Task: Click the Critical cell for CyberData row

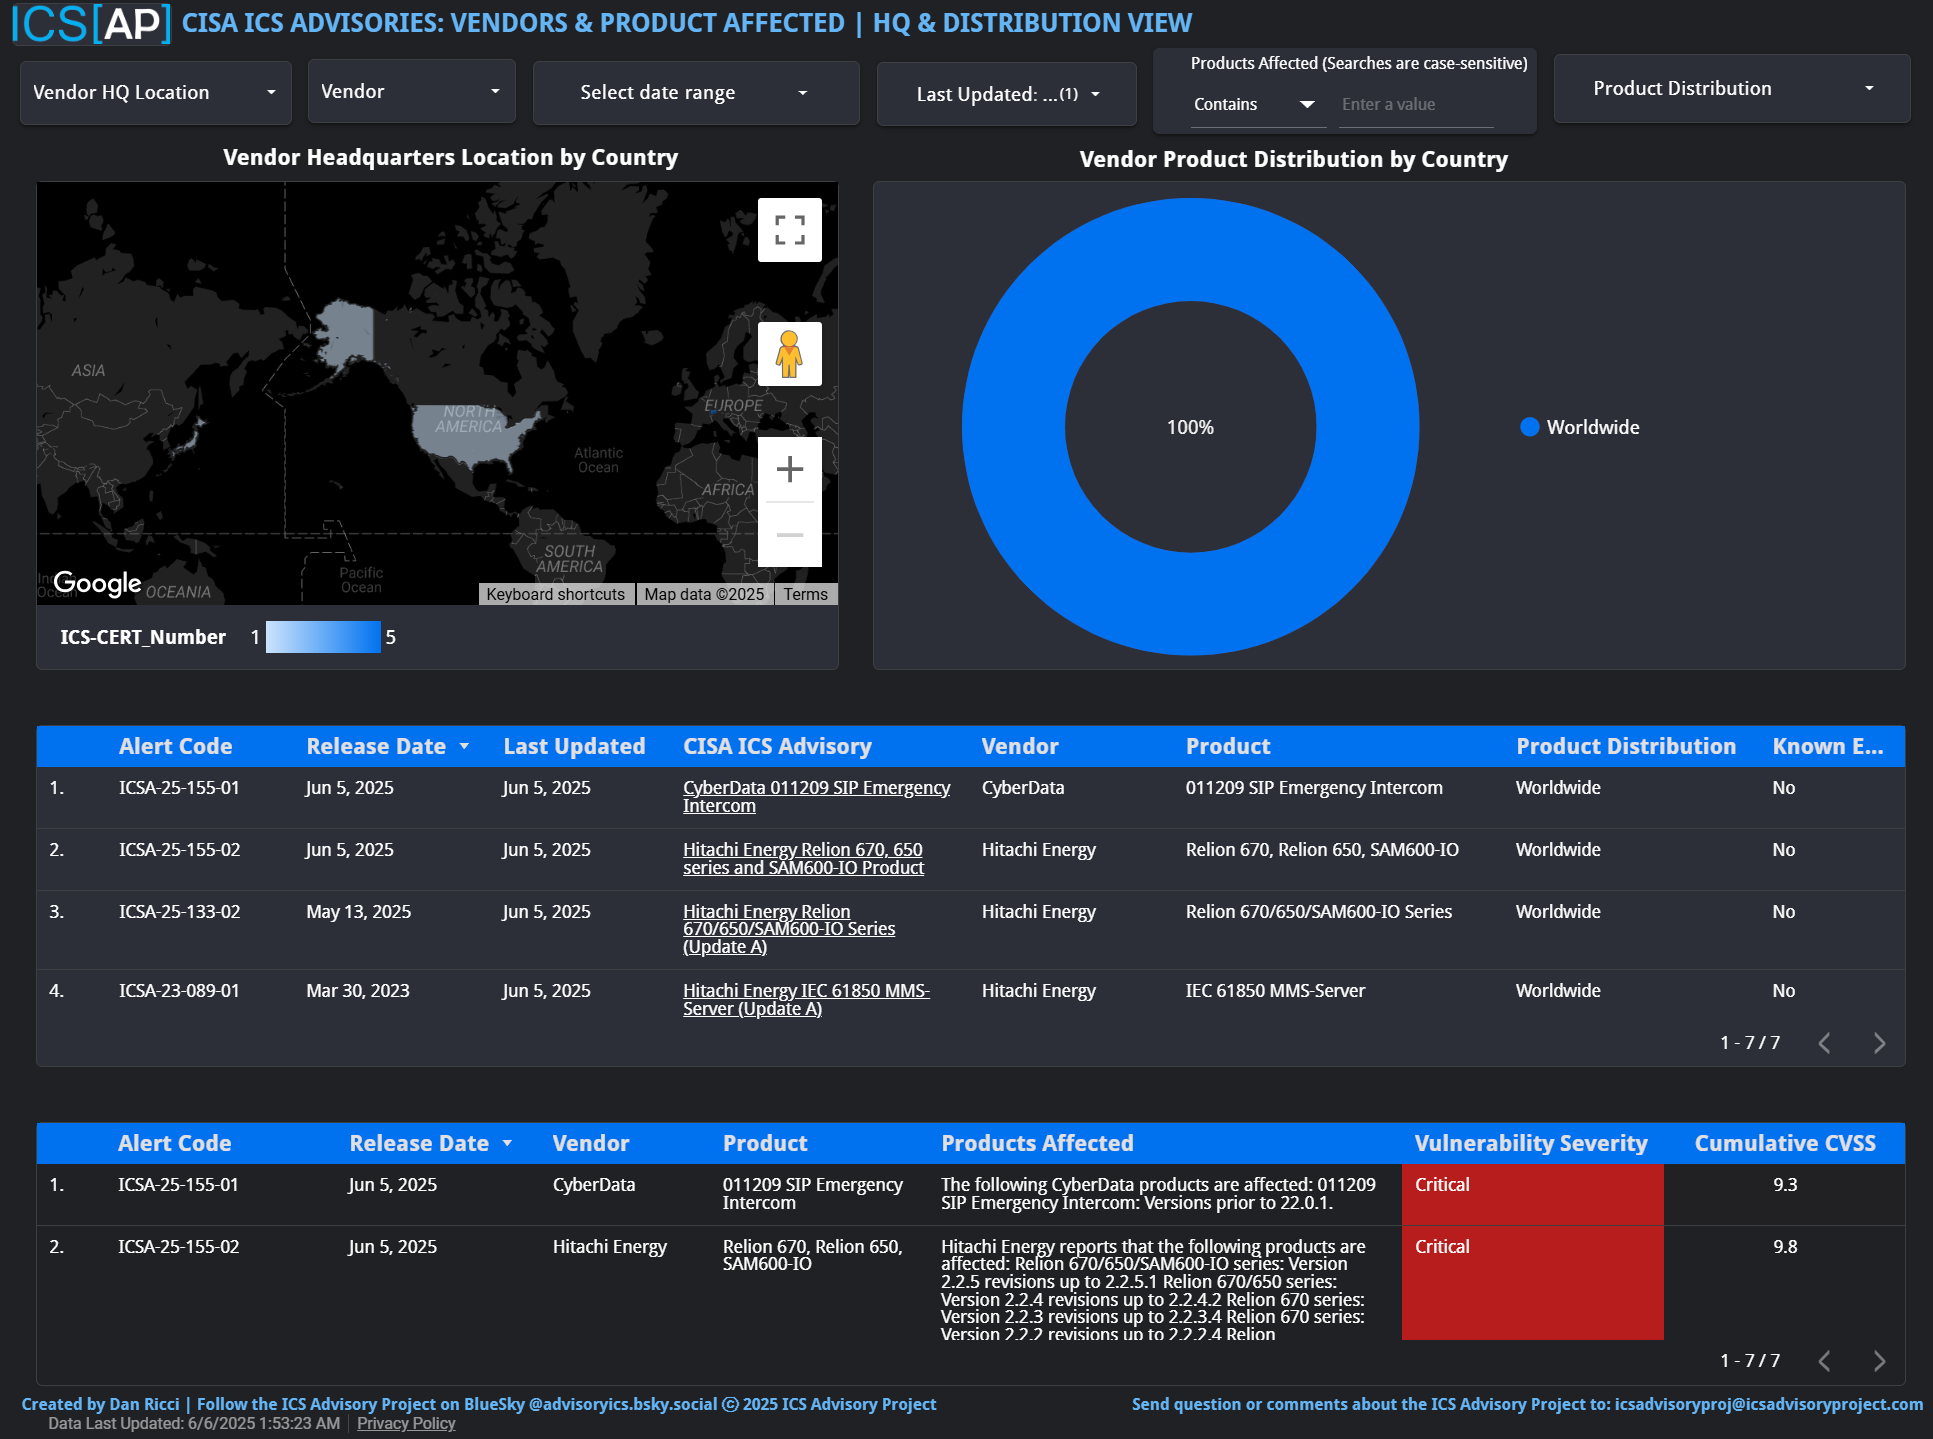Action: tap(1532, 1194)
